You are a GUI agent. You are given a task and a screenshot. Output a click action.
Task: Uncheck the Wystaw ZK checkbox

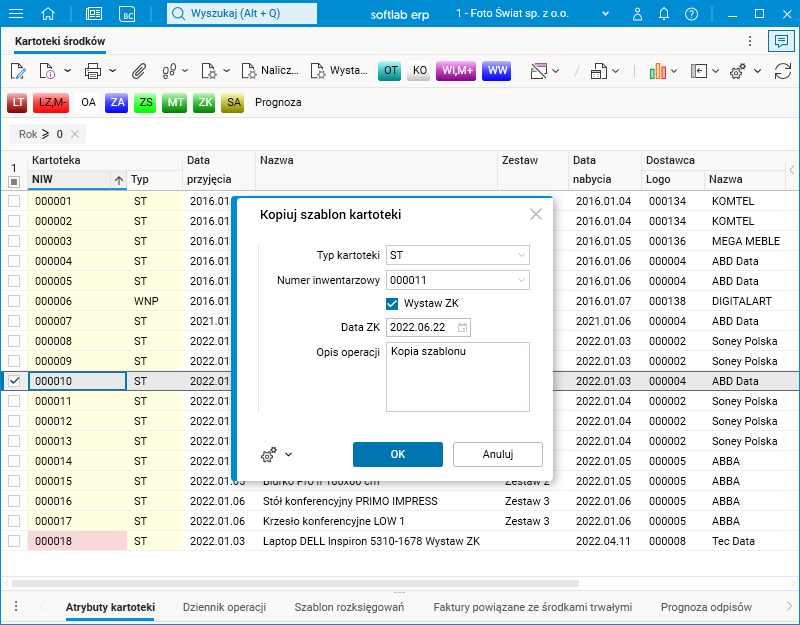[392, 303]
